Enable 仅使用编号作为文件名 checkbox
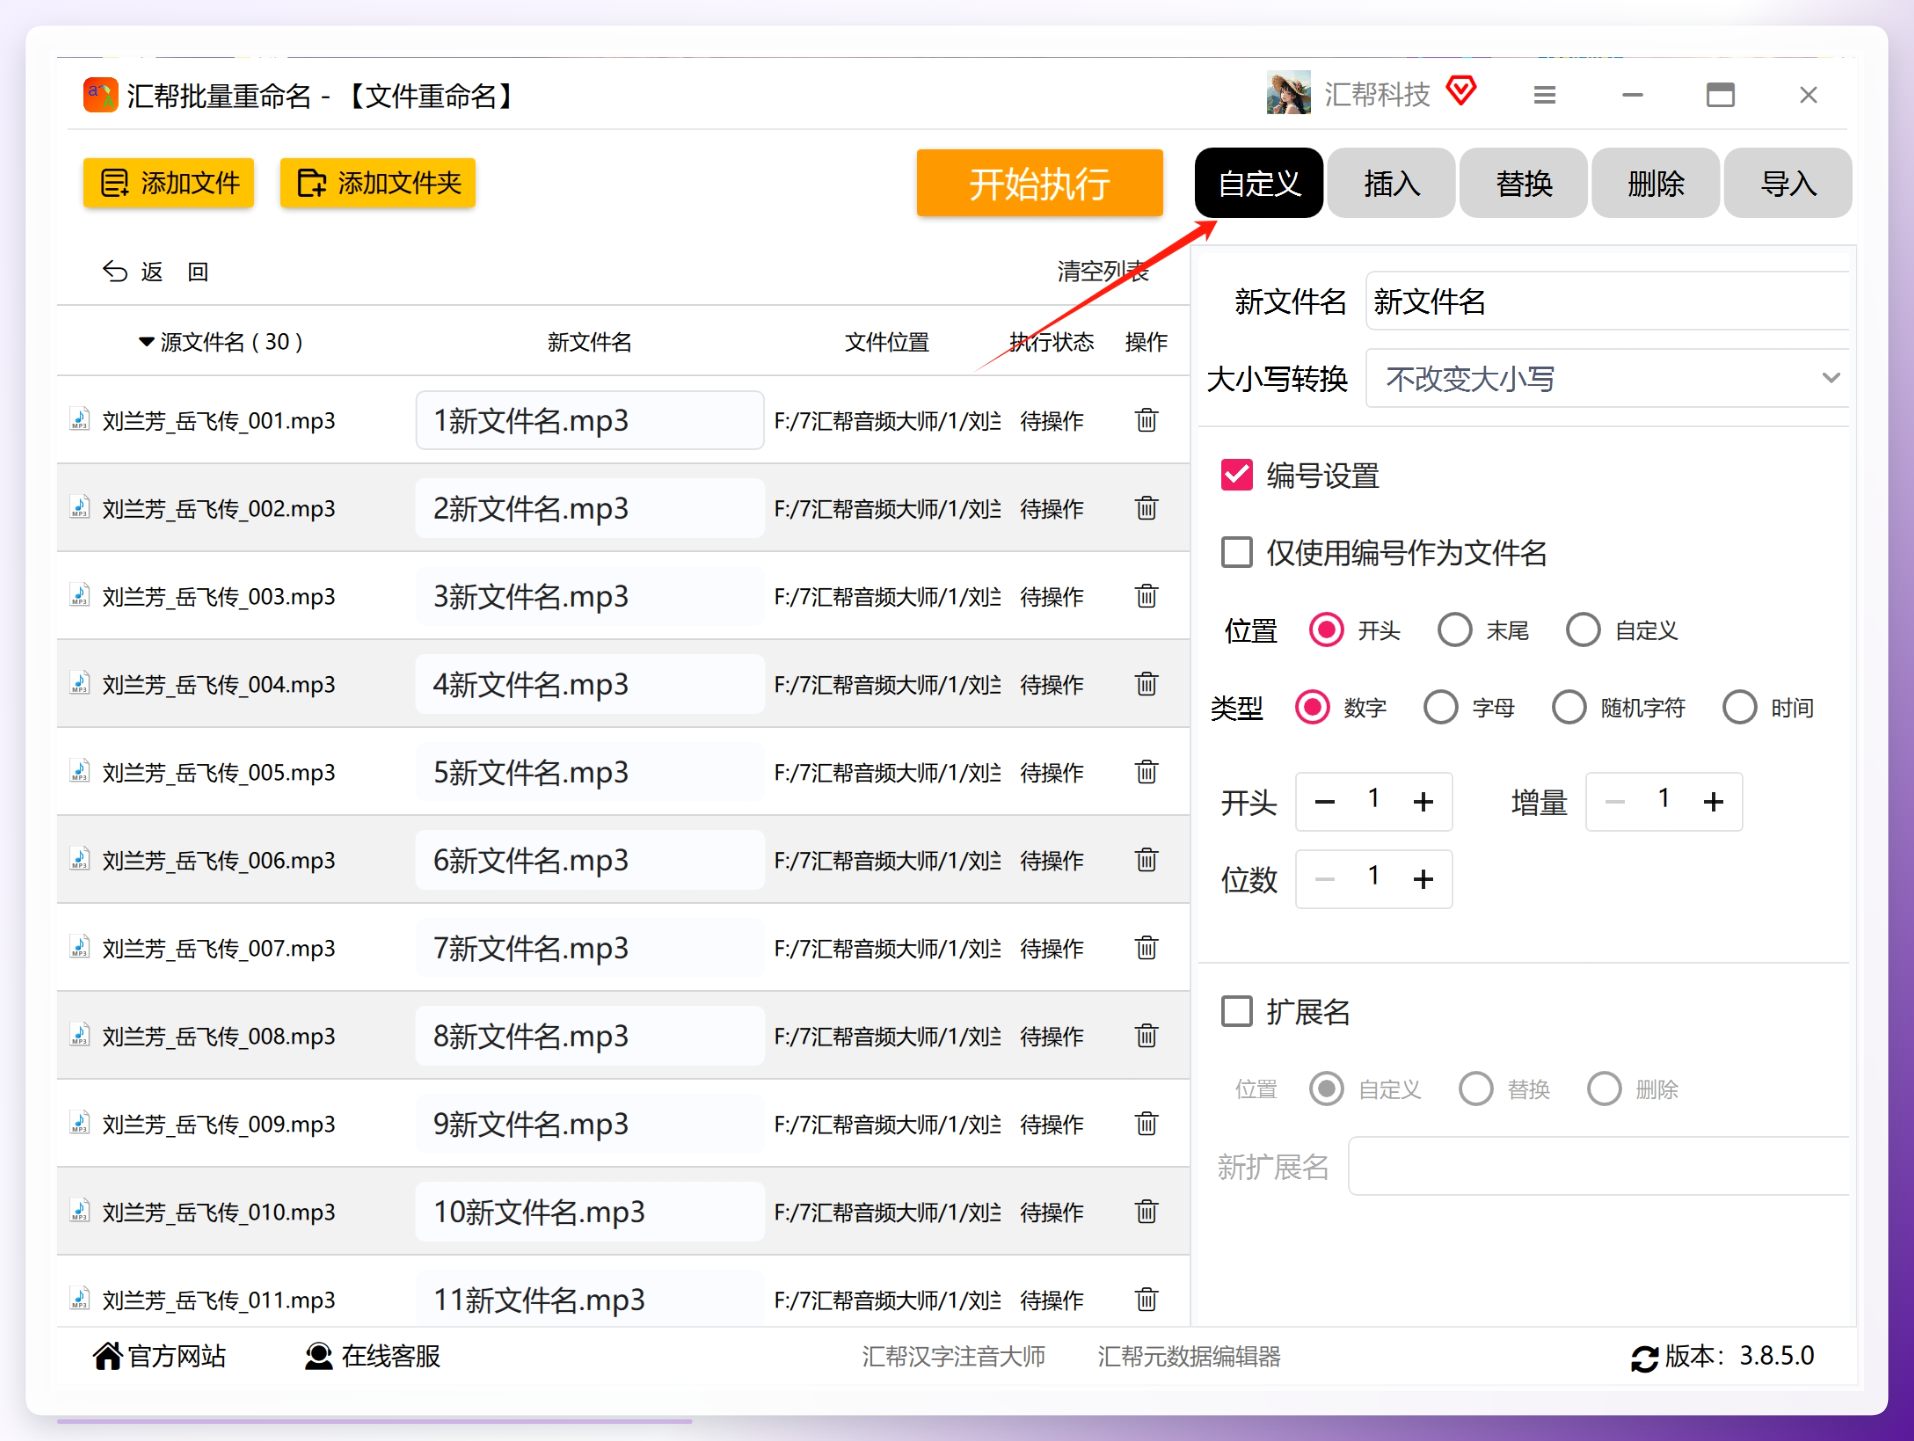This screenshot has height=1441, width=1914. click(1237, 552)
